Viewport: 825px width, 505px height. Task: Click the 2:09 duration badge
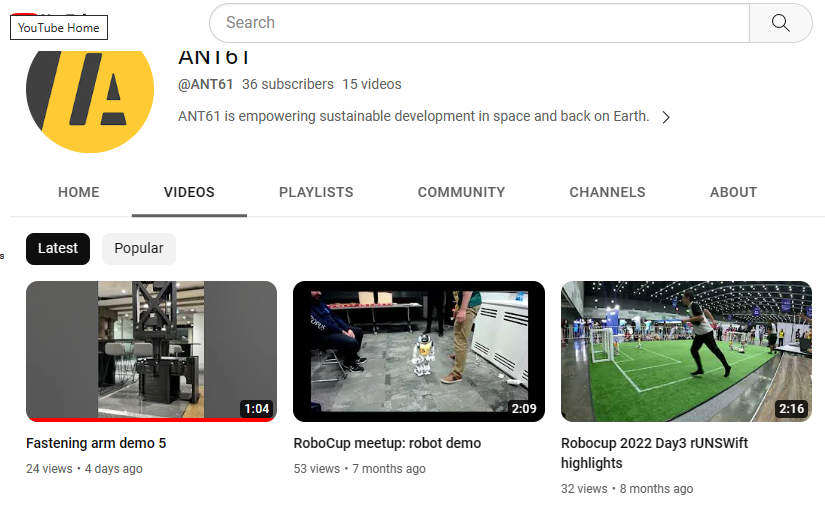coord(524,409)
